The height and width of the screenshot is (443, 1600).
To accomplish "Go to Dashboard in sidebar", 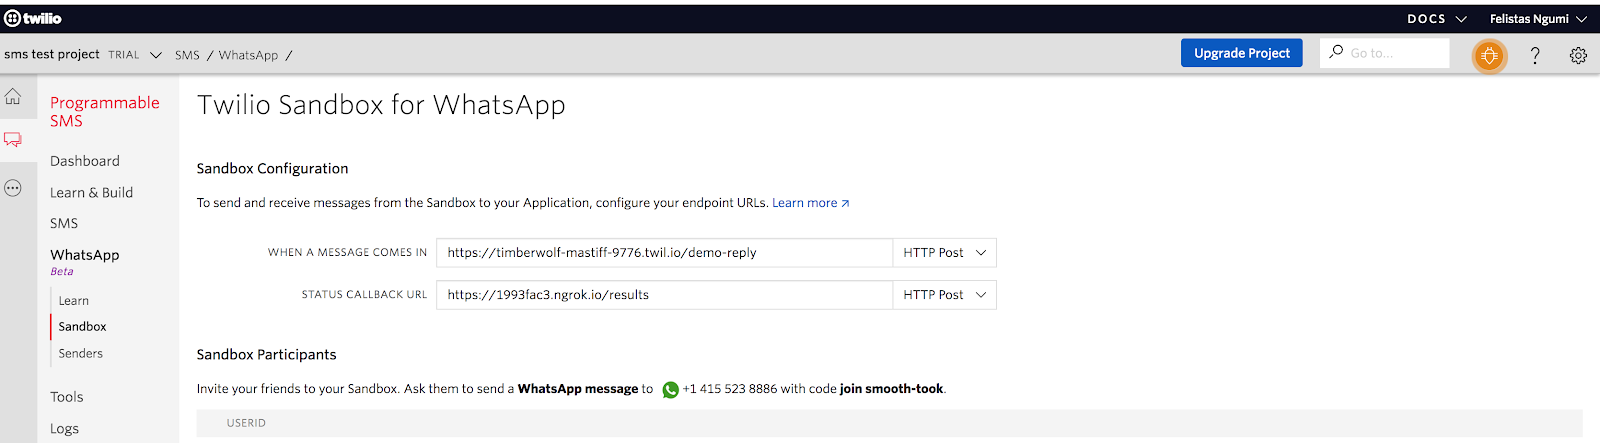I will (x=85, y=161).
